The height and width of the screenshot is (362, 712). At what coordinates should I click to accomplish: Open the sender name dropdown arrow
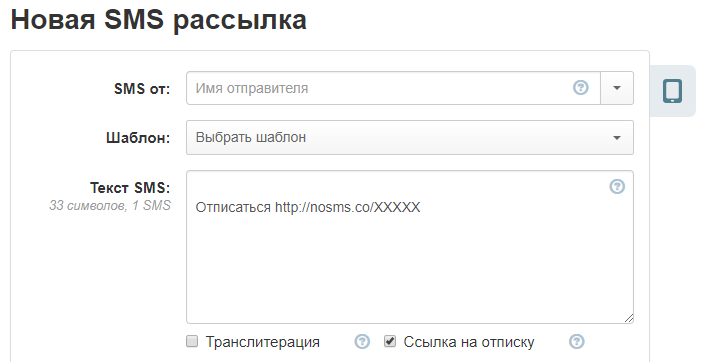tap(617, 88)
